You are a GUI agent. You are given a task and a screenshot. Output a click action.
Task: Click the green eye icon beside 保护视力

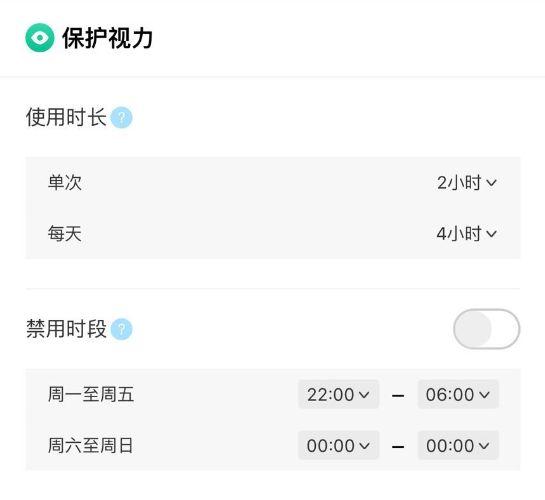tap(40, 38)
